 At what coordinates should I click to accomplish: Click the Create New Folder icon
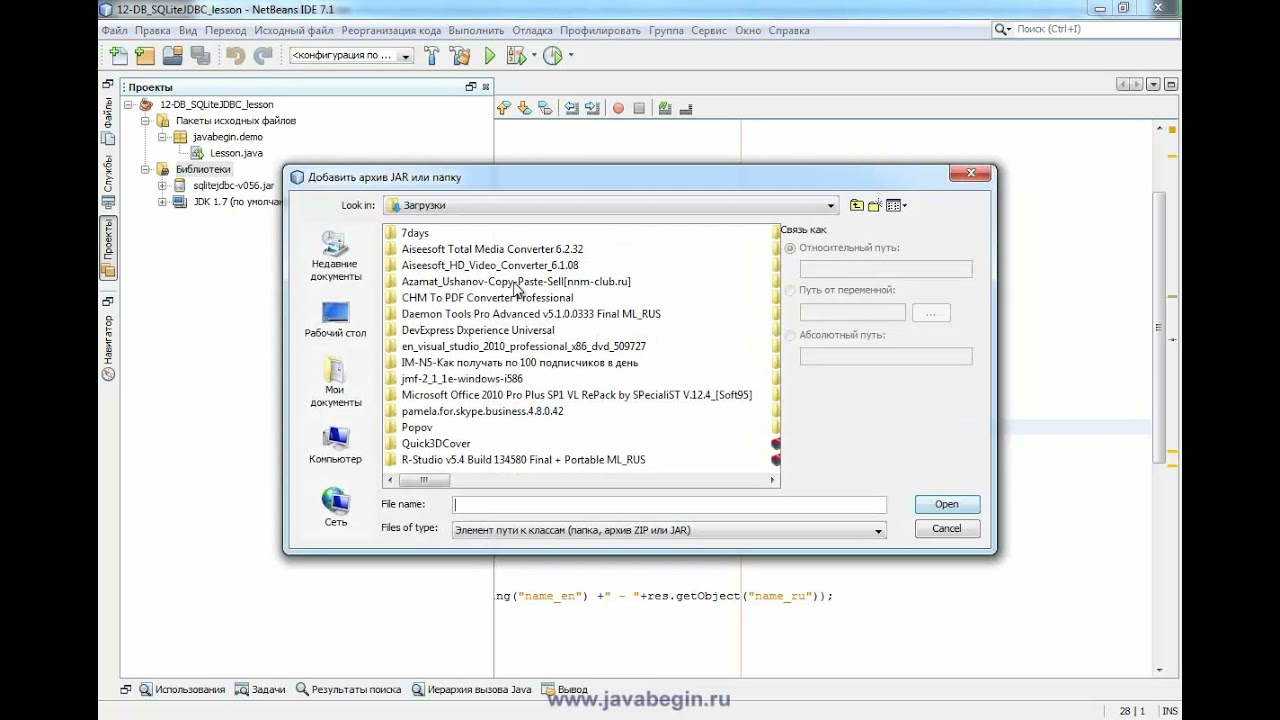(x=875, y=205)
